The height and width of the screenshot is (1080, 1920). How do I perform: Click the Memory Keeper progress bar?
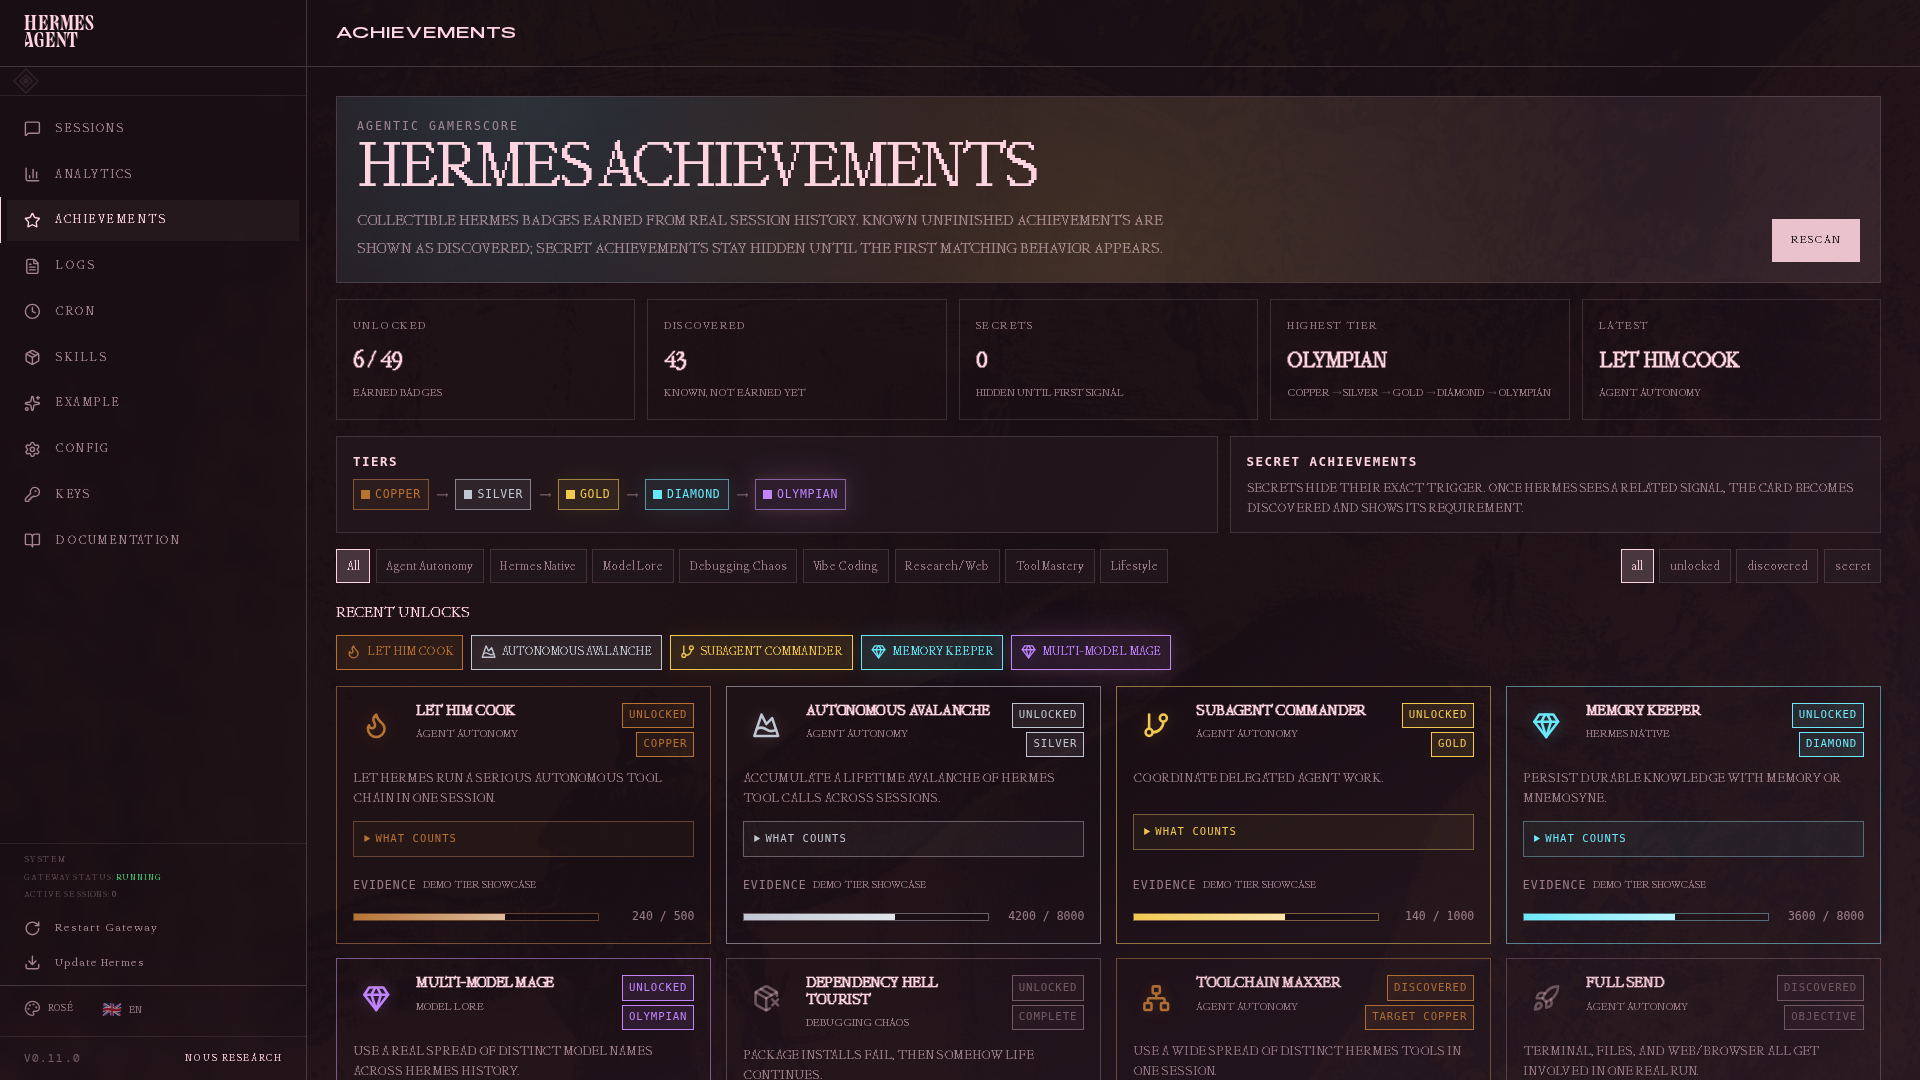pos(1646,917)
